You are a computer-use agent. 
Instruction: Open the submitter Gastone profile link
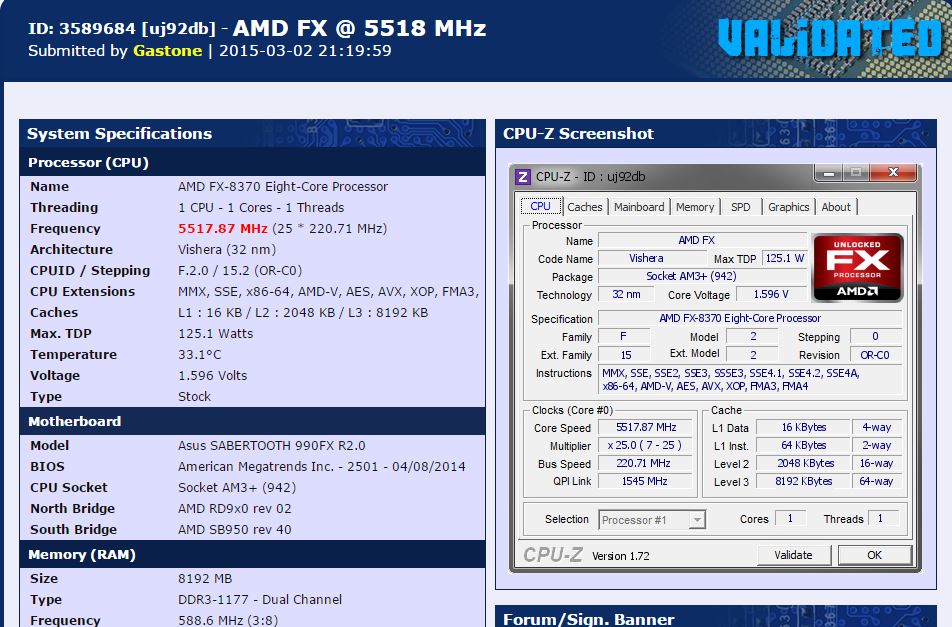tap(168, 50)
